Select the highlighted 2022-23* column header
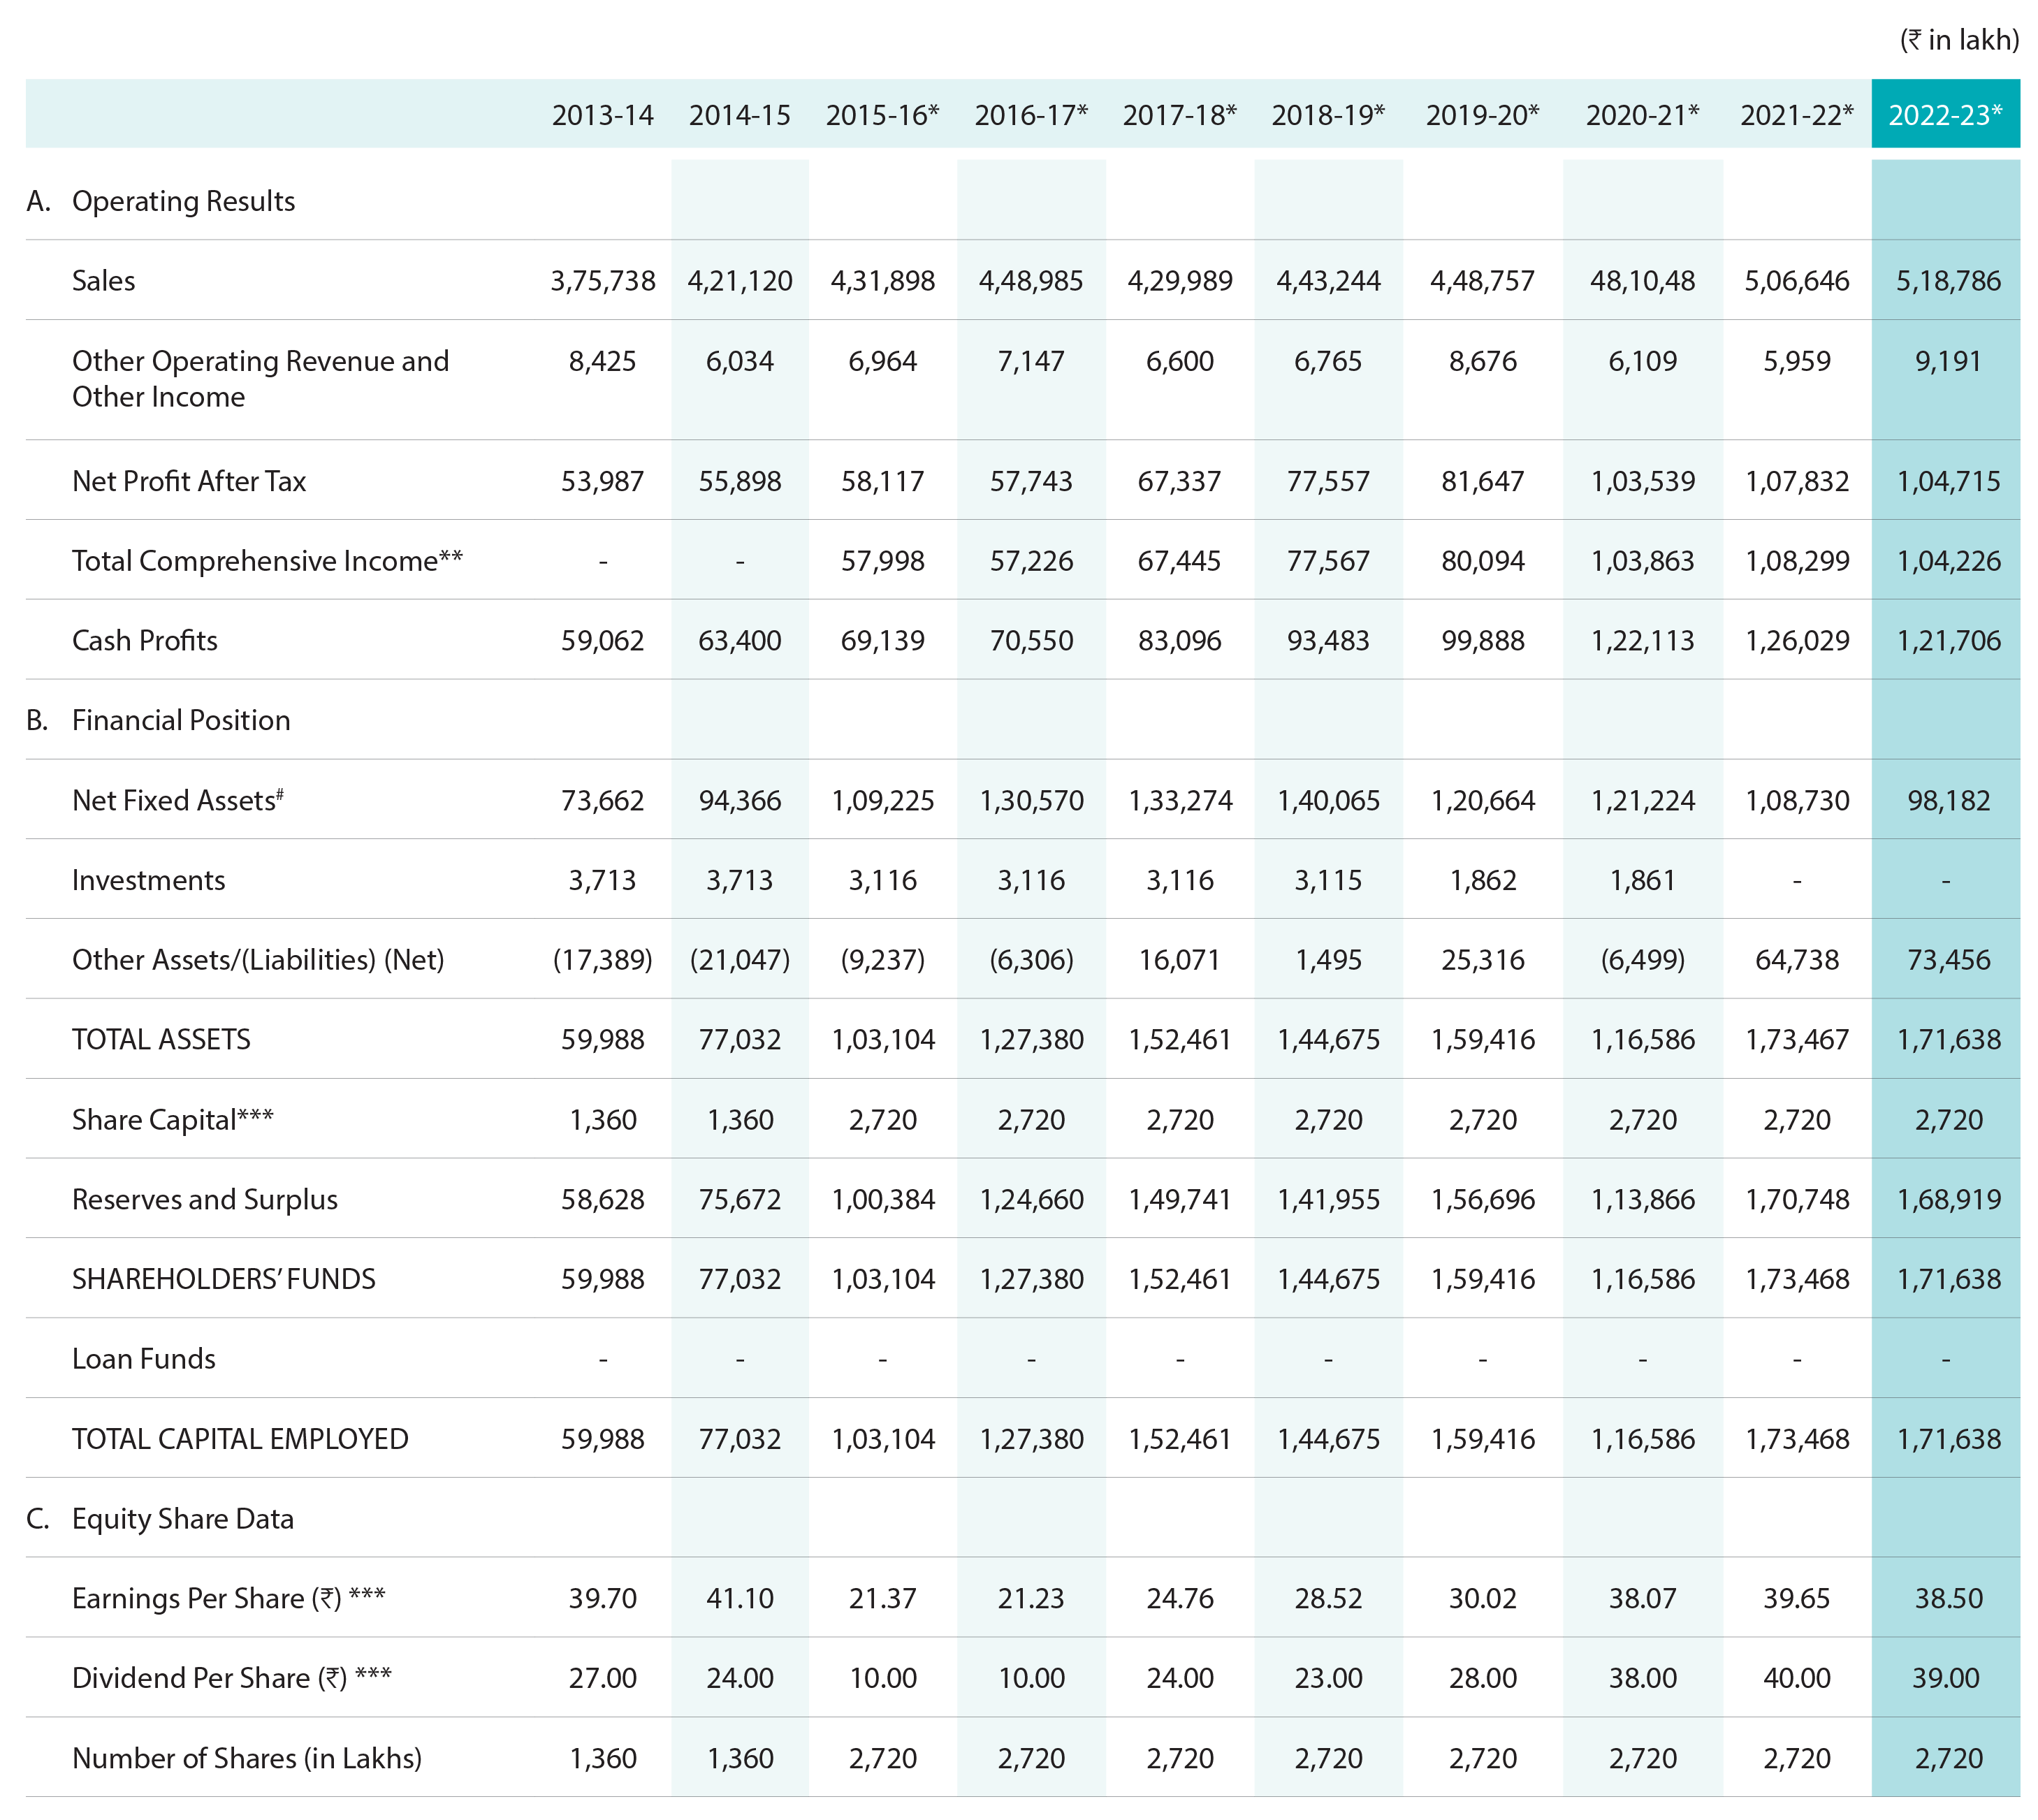Viewport: 2038px width, 1820px height. tap(1945, 114)
